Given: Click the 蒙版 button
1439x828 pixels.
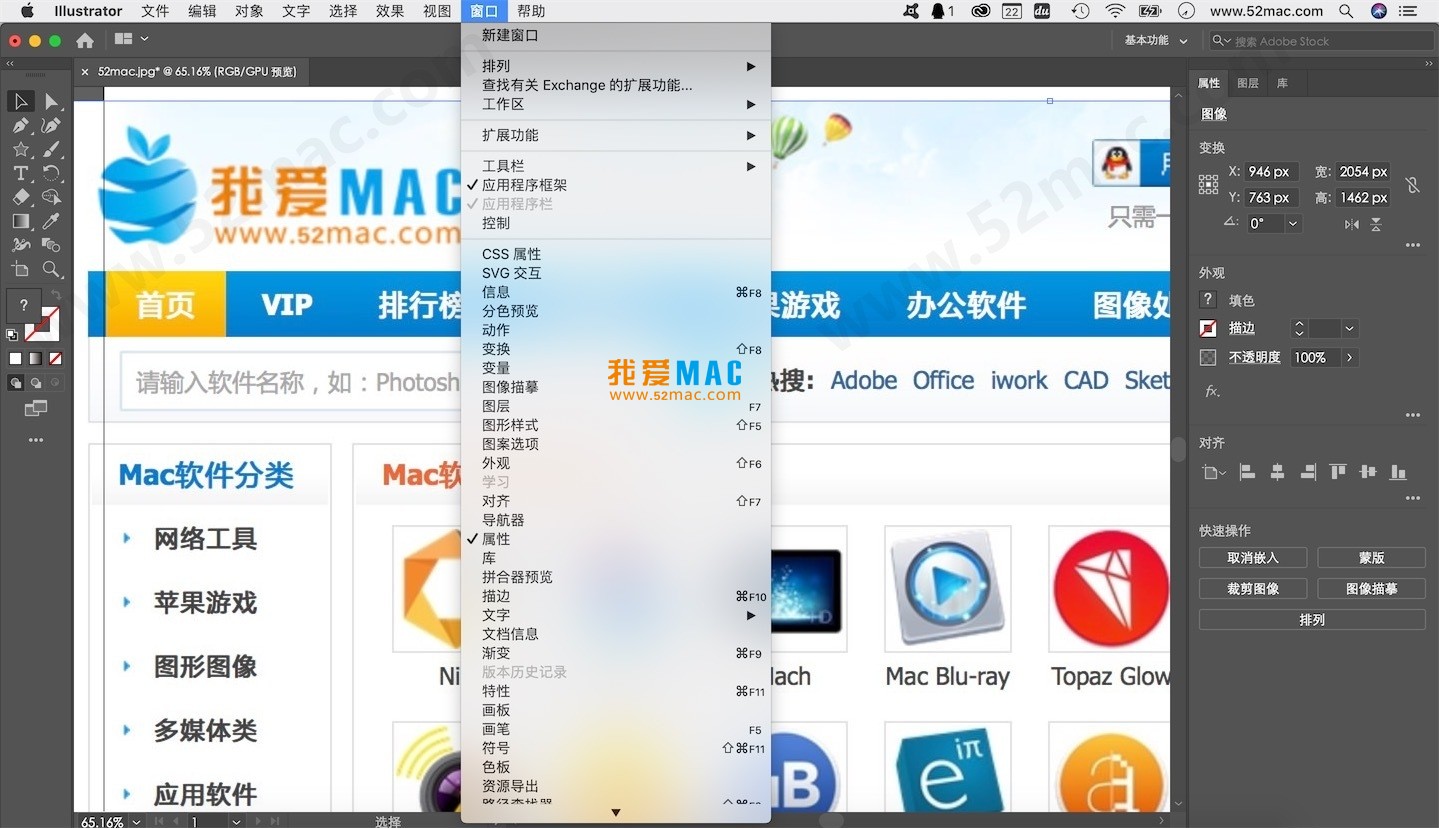Looking at the screenshot, I should point(1371,558).
